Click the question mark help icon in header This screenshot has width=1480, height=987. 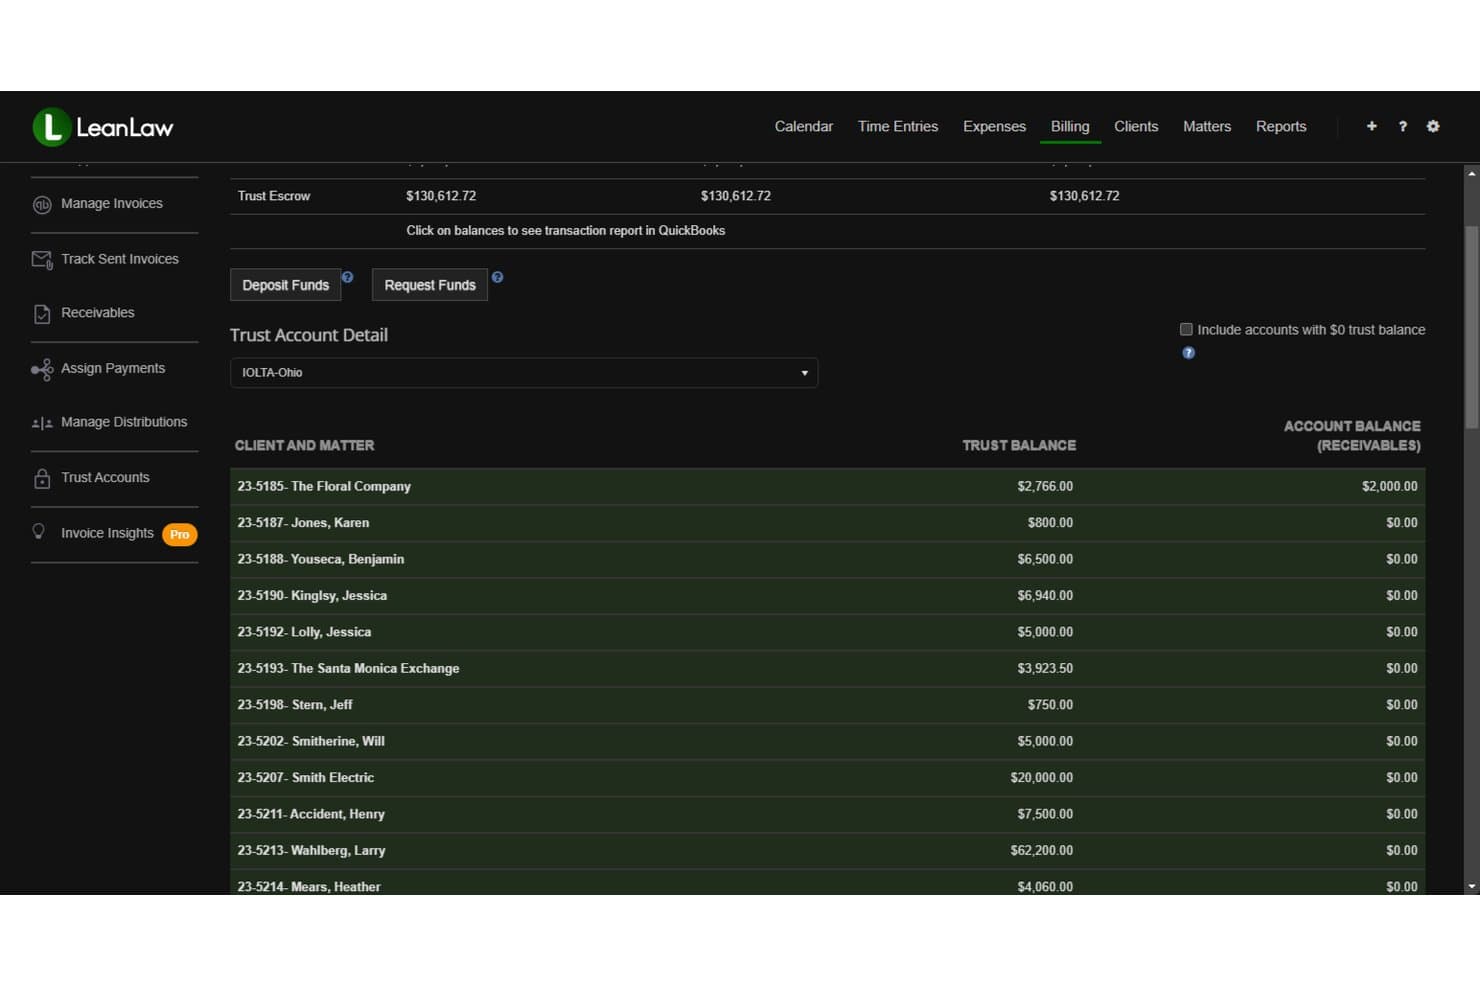click(x=1402, y=126)
